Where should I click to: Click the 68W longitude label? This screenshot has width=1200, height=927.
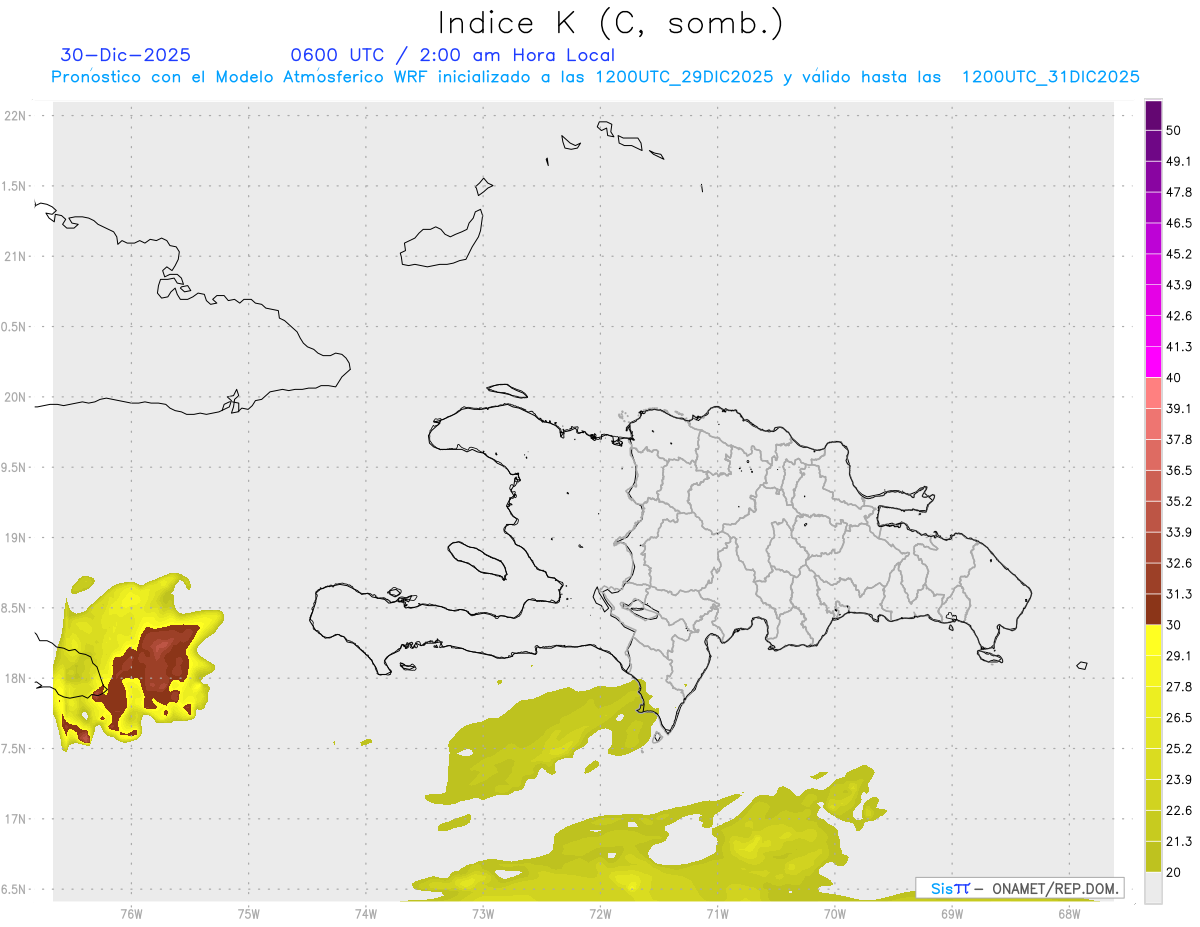point(1069,913)
